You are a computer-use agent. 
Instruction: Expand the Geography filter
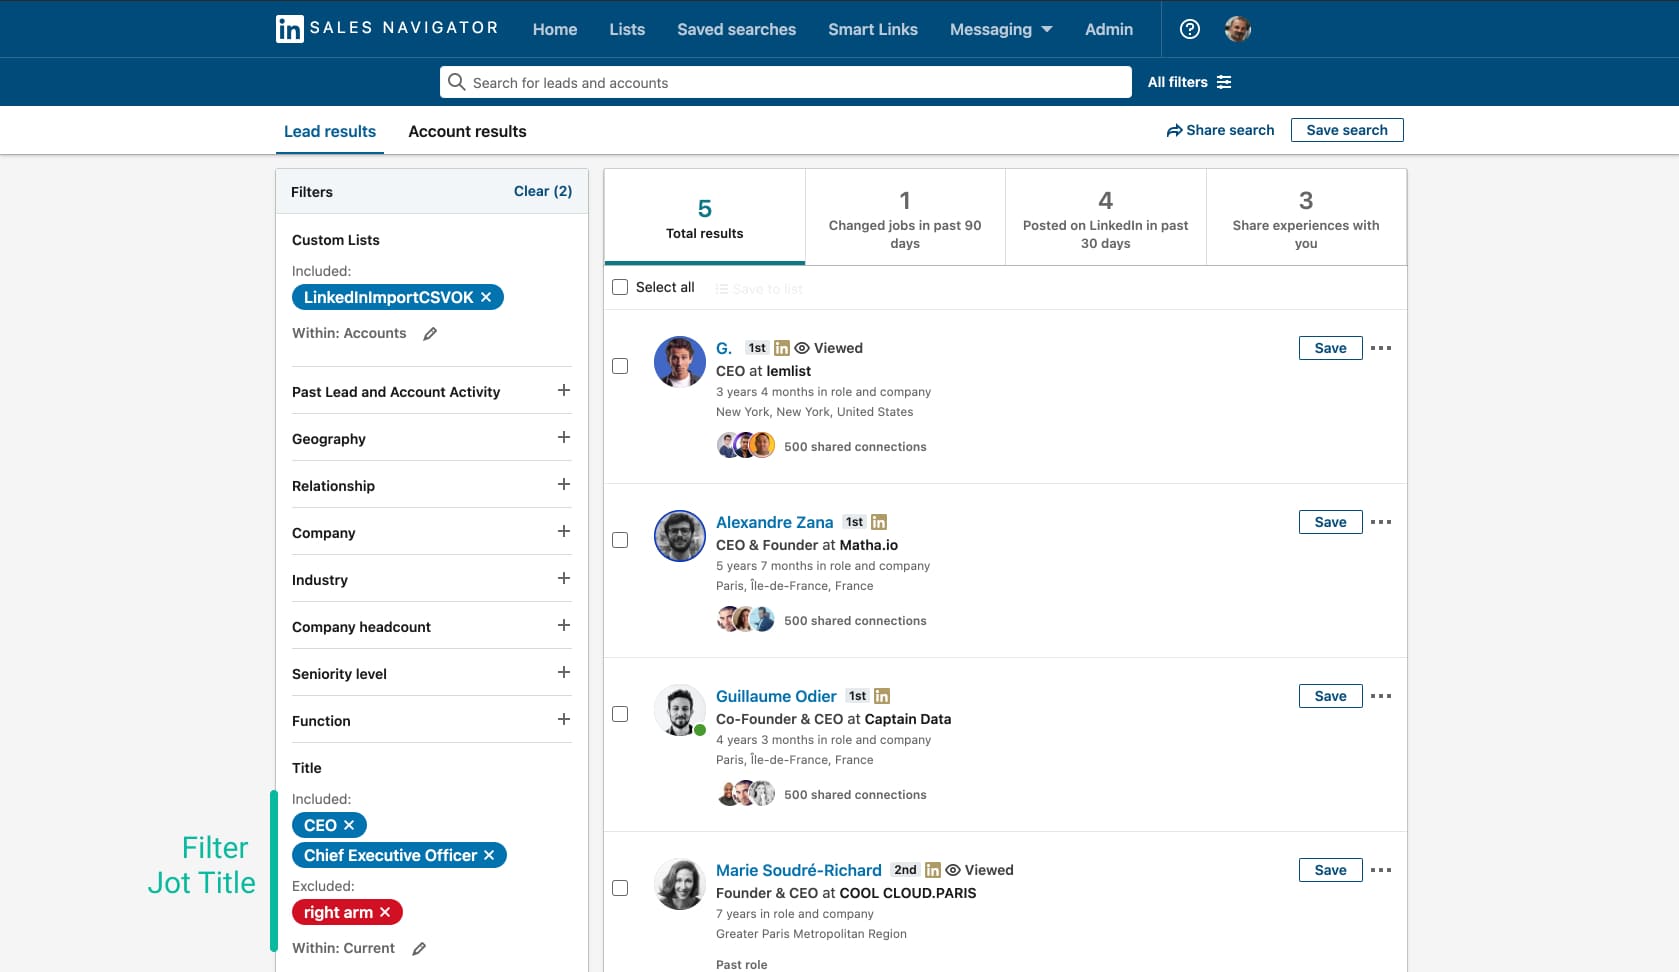564,437
